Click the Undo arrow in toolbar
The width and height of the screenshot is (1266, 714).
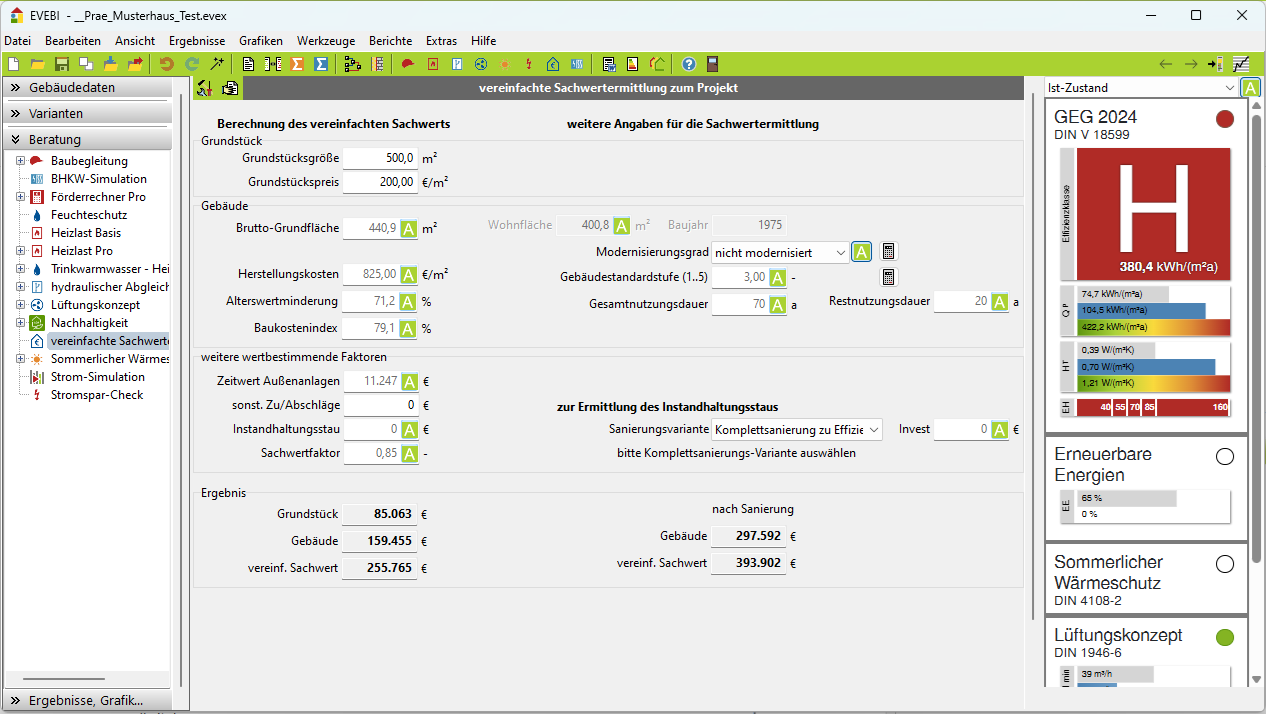point(167,64)
